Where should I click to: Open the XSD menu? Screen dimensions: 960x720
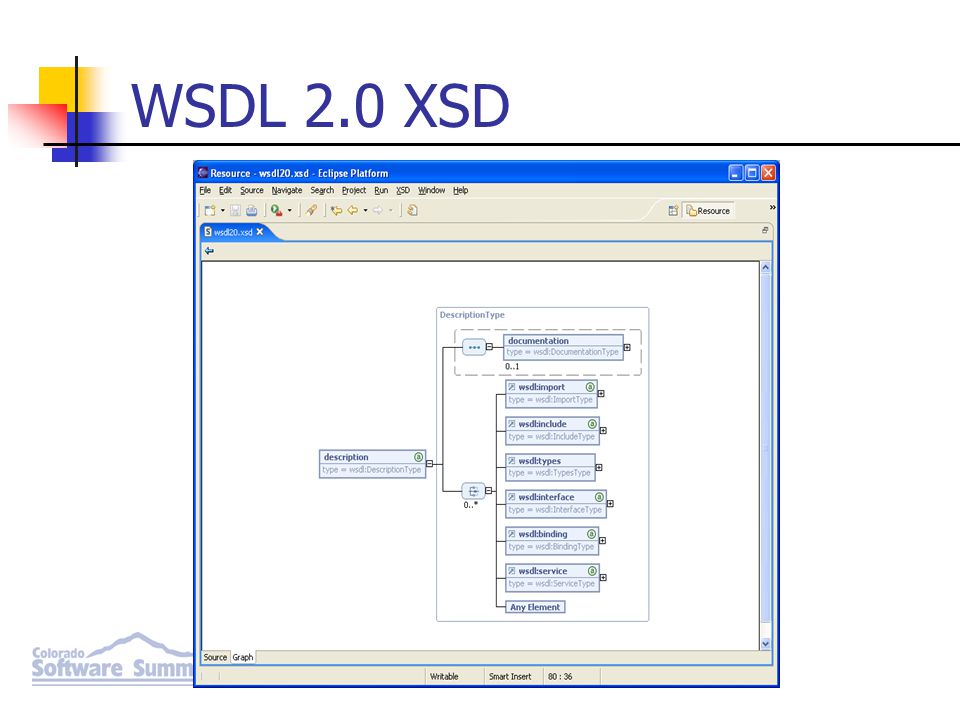pyautogui.click(x=403, y=190)
